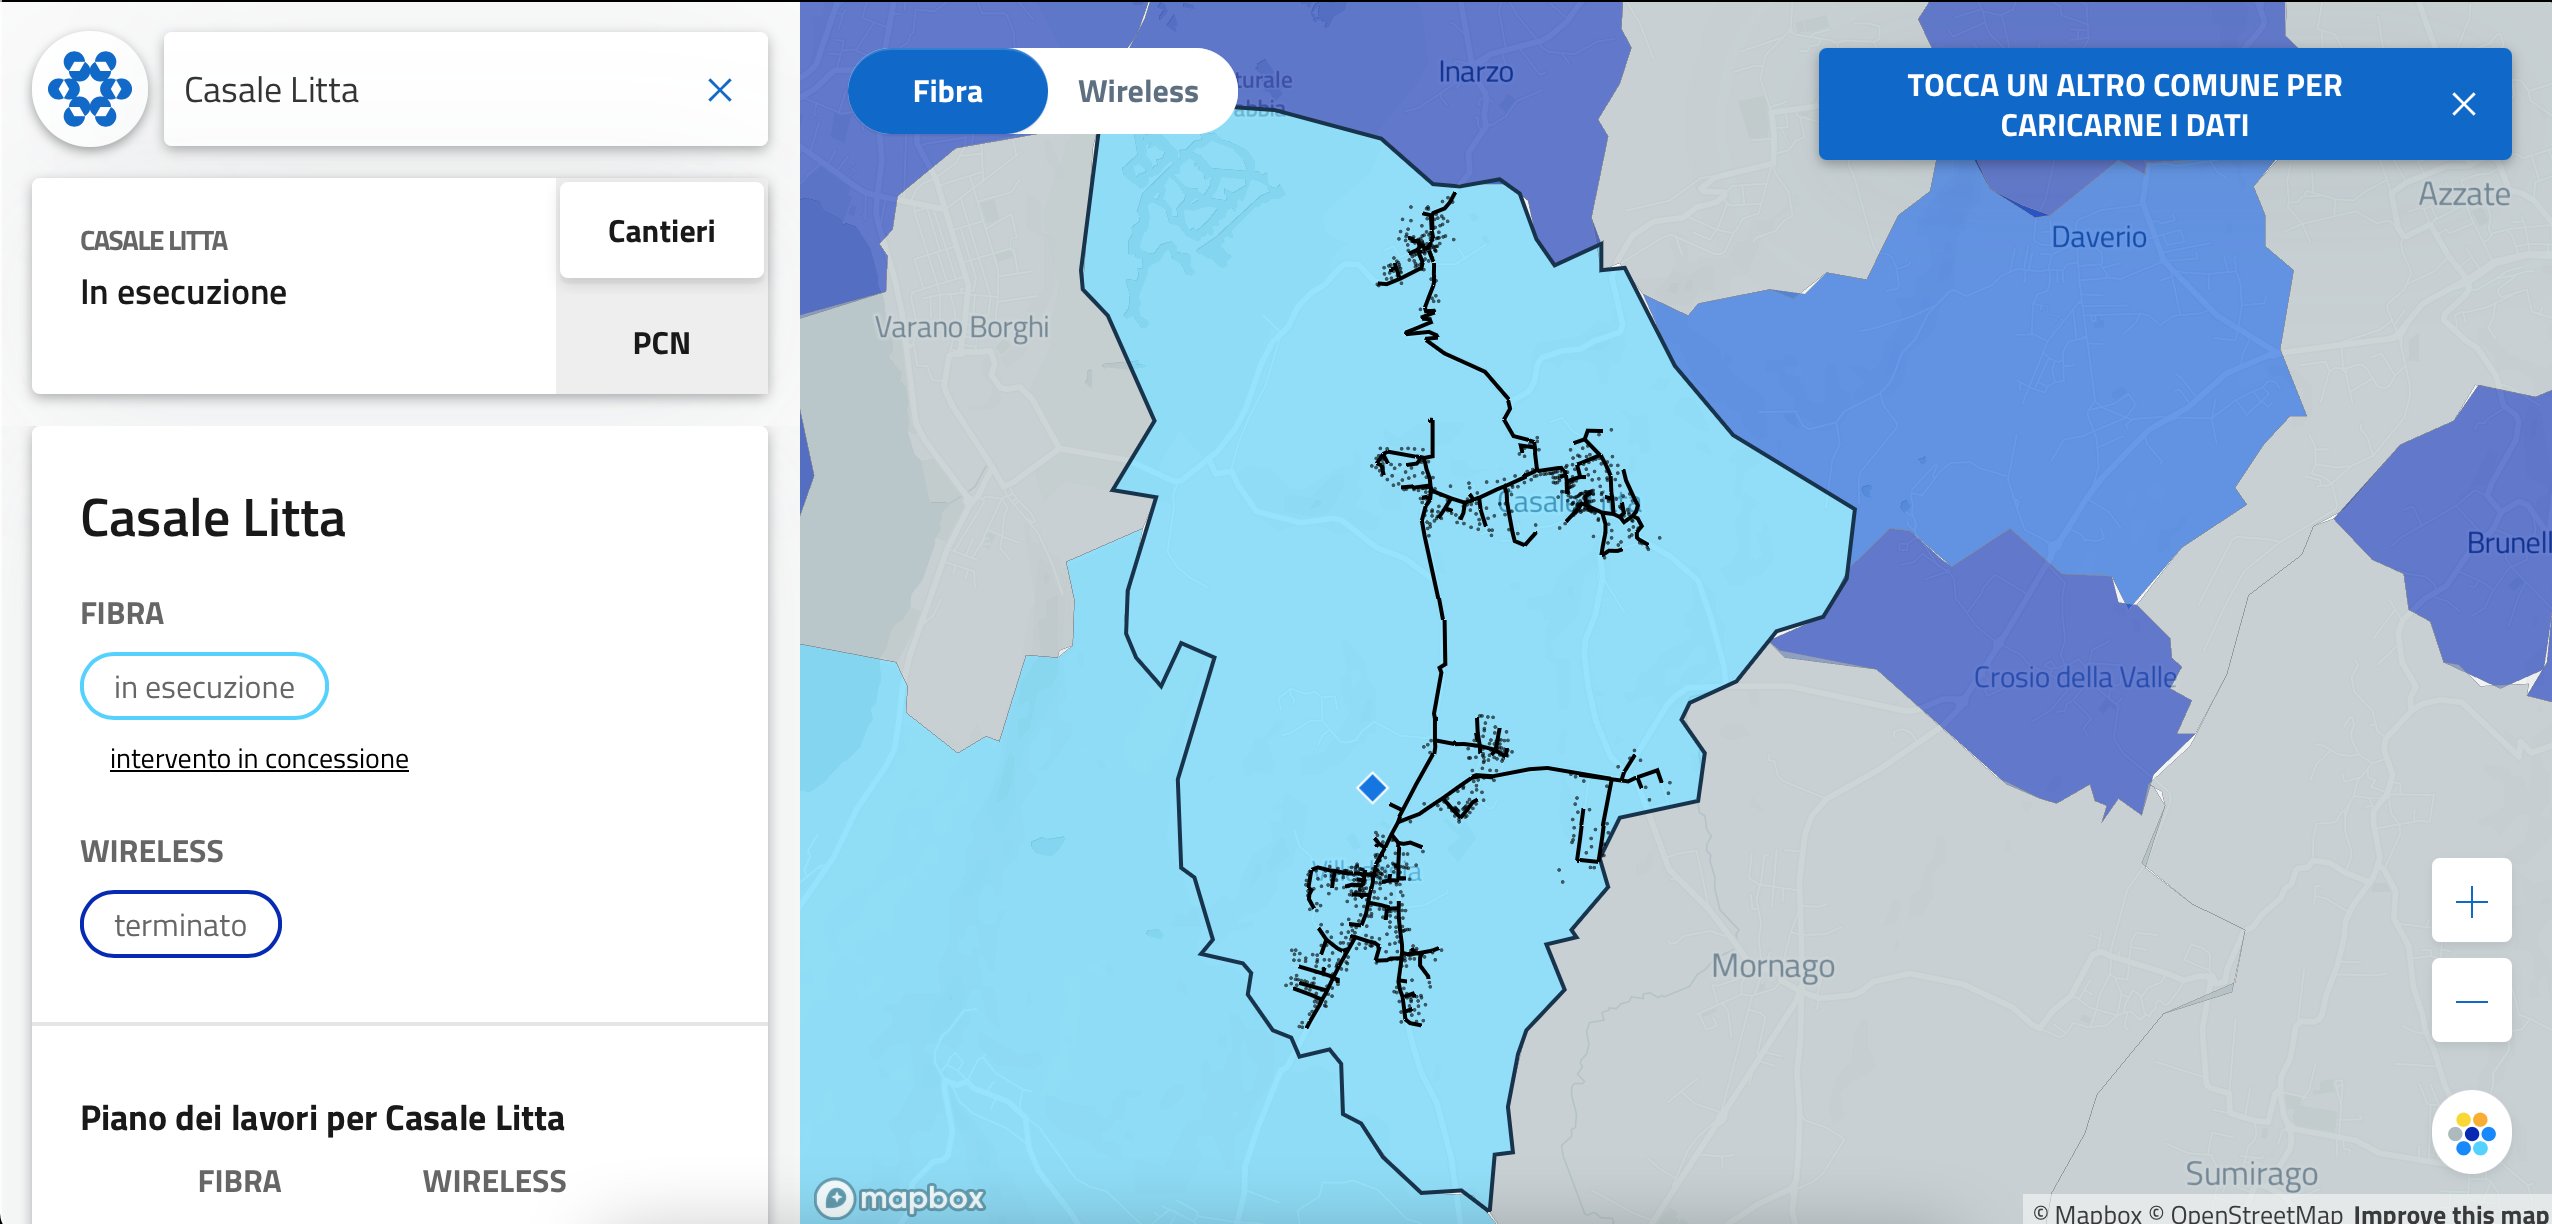Click the 'in esecuzione' fiber status pill
Screen dimensions: 2552x1224
(x=204, y=687)
